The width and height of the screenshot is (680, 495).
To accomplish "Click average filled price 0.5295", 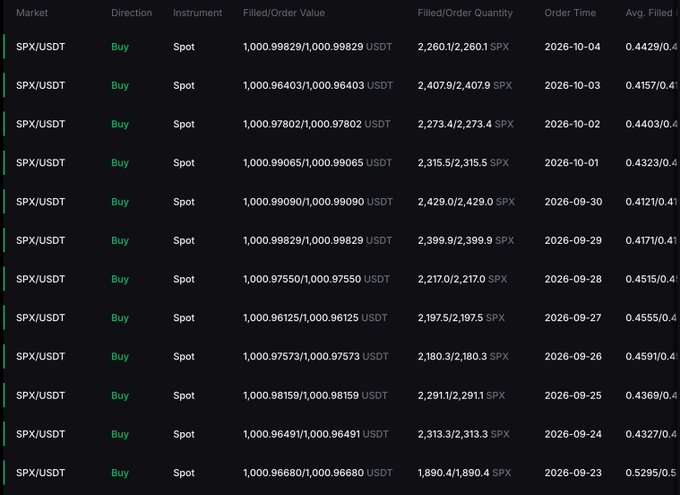I will click(651, 472).
